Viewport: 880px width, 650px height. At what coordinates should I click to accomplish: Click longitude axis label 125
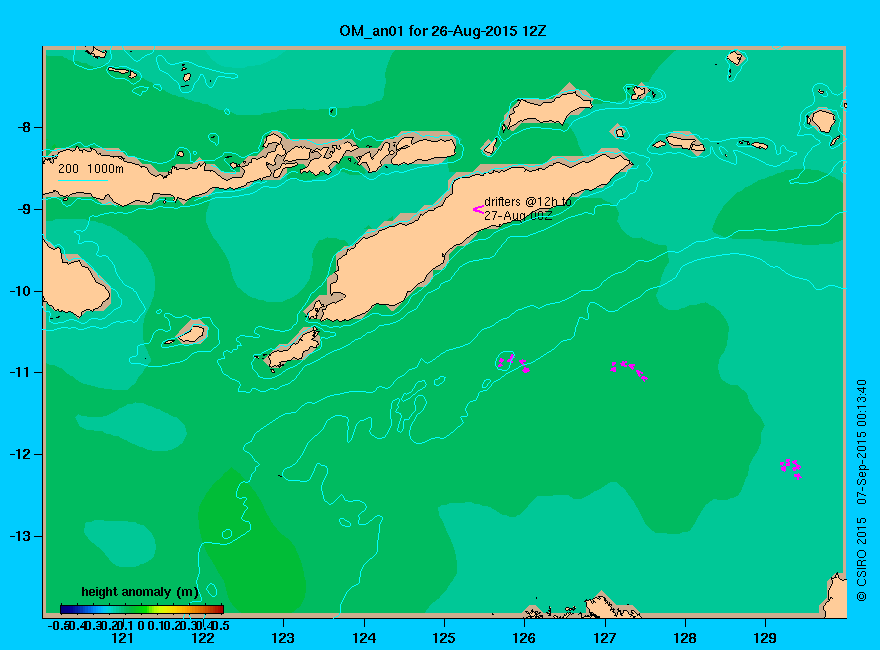(444, 638)
